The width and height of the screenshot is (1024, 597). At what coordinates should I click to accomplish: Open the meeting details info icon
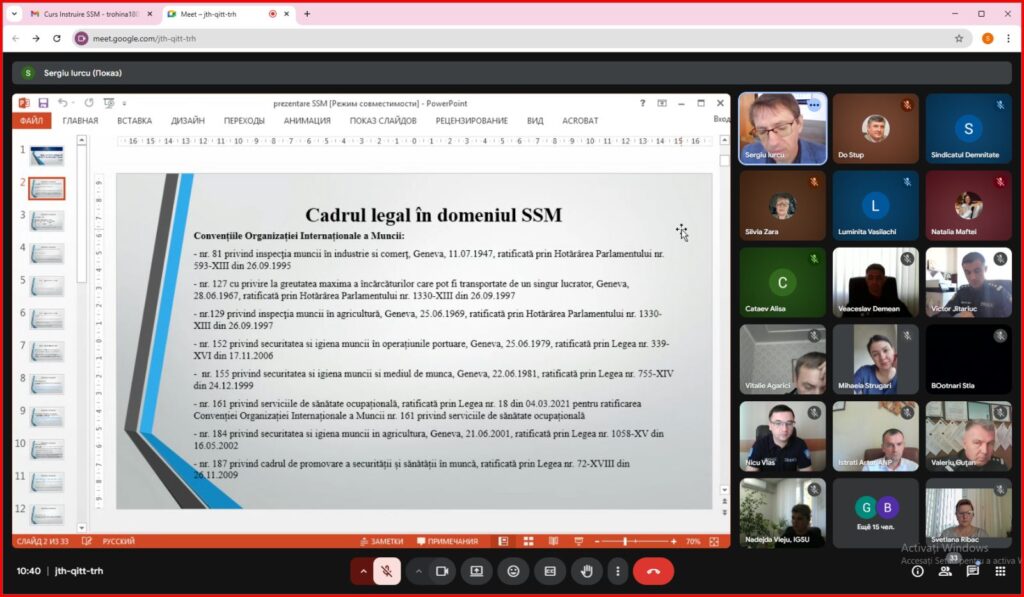(x=917, y=571)
